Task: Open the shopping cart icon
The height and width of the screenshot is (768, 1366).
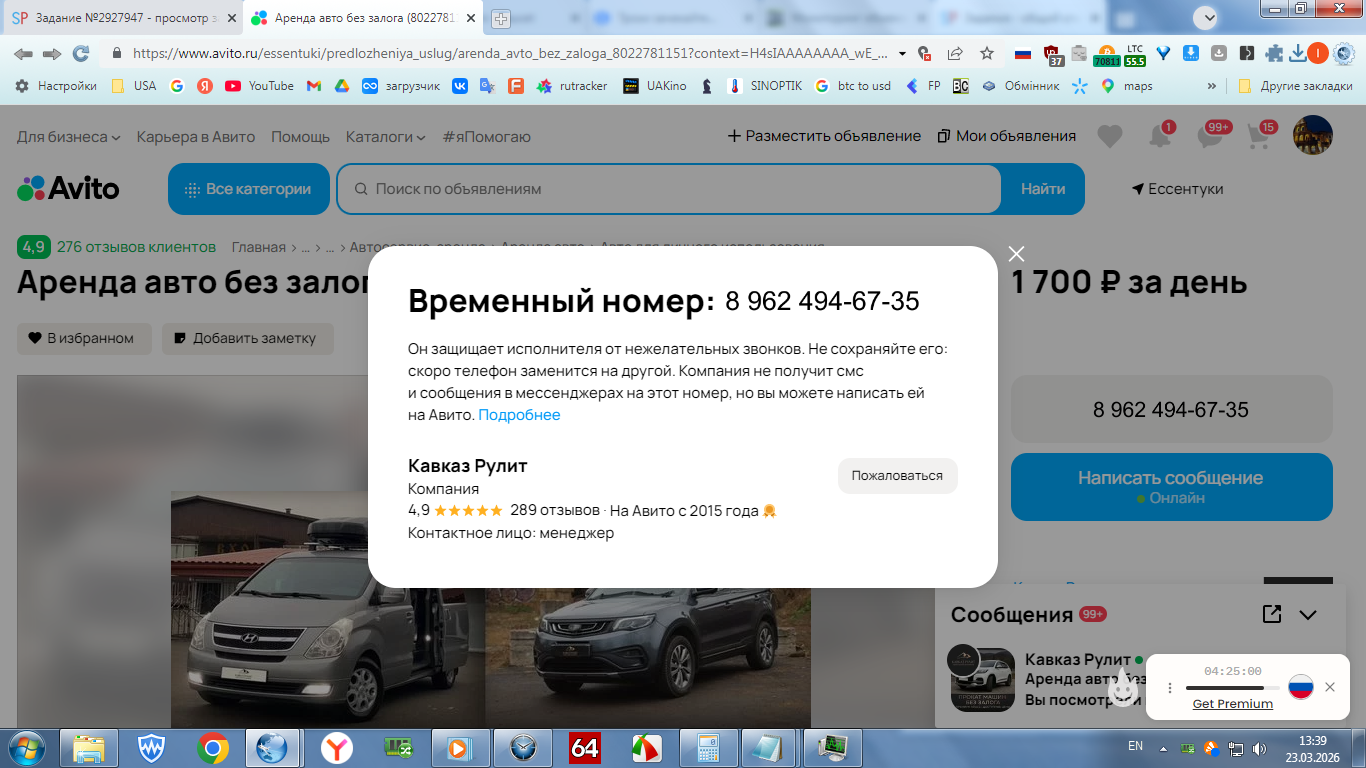Action: pyautogui.click(x=1259, y=137)
